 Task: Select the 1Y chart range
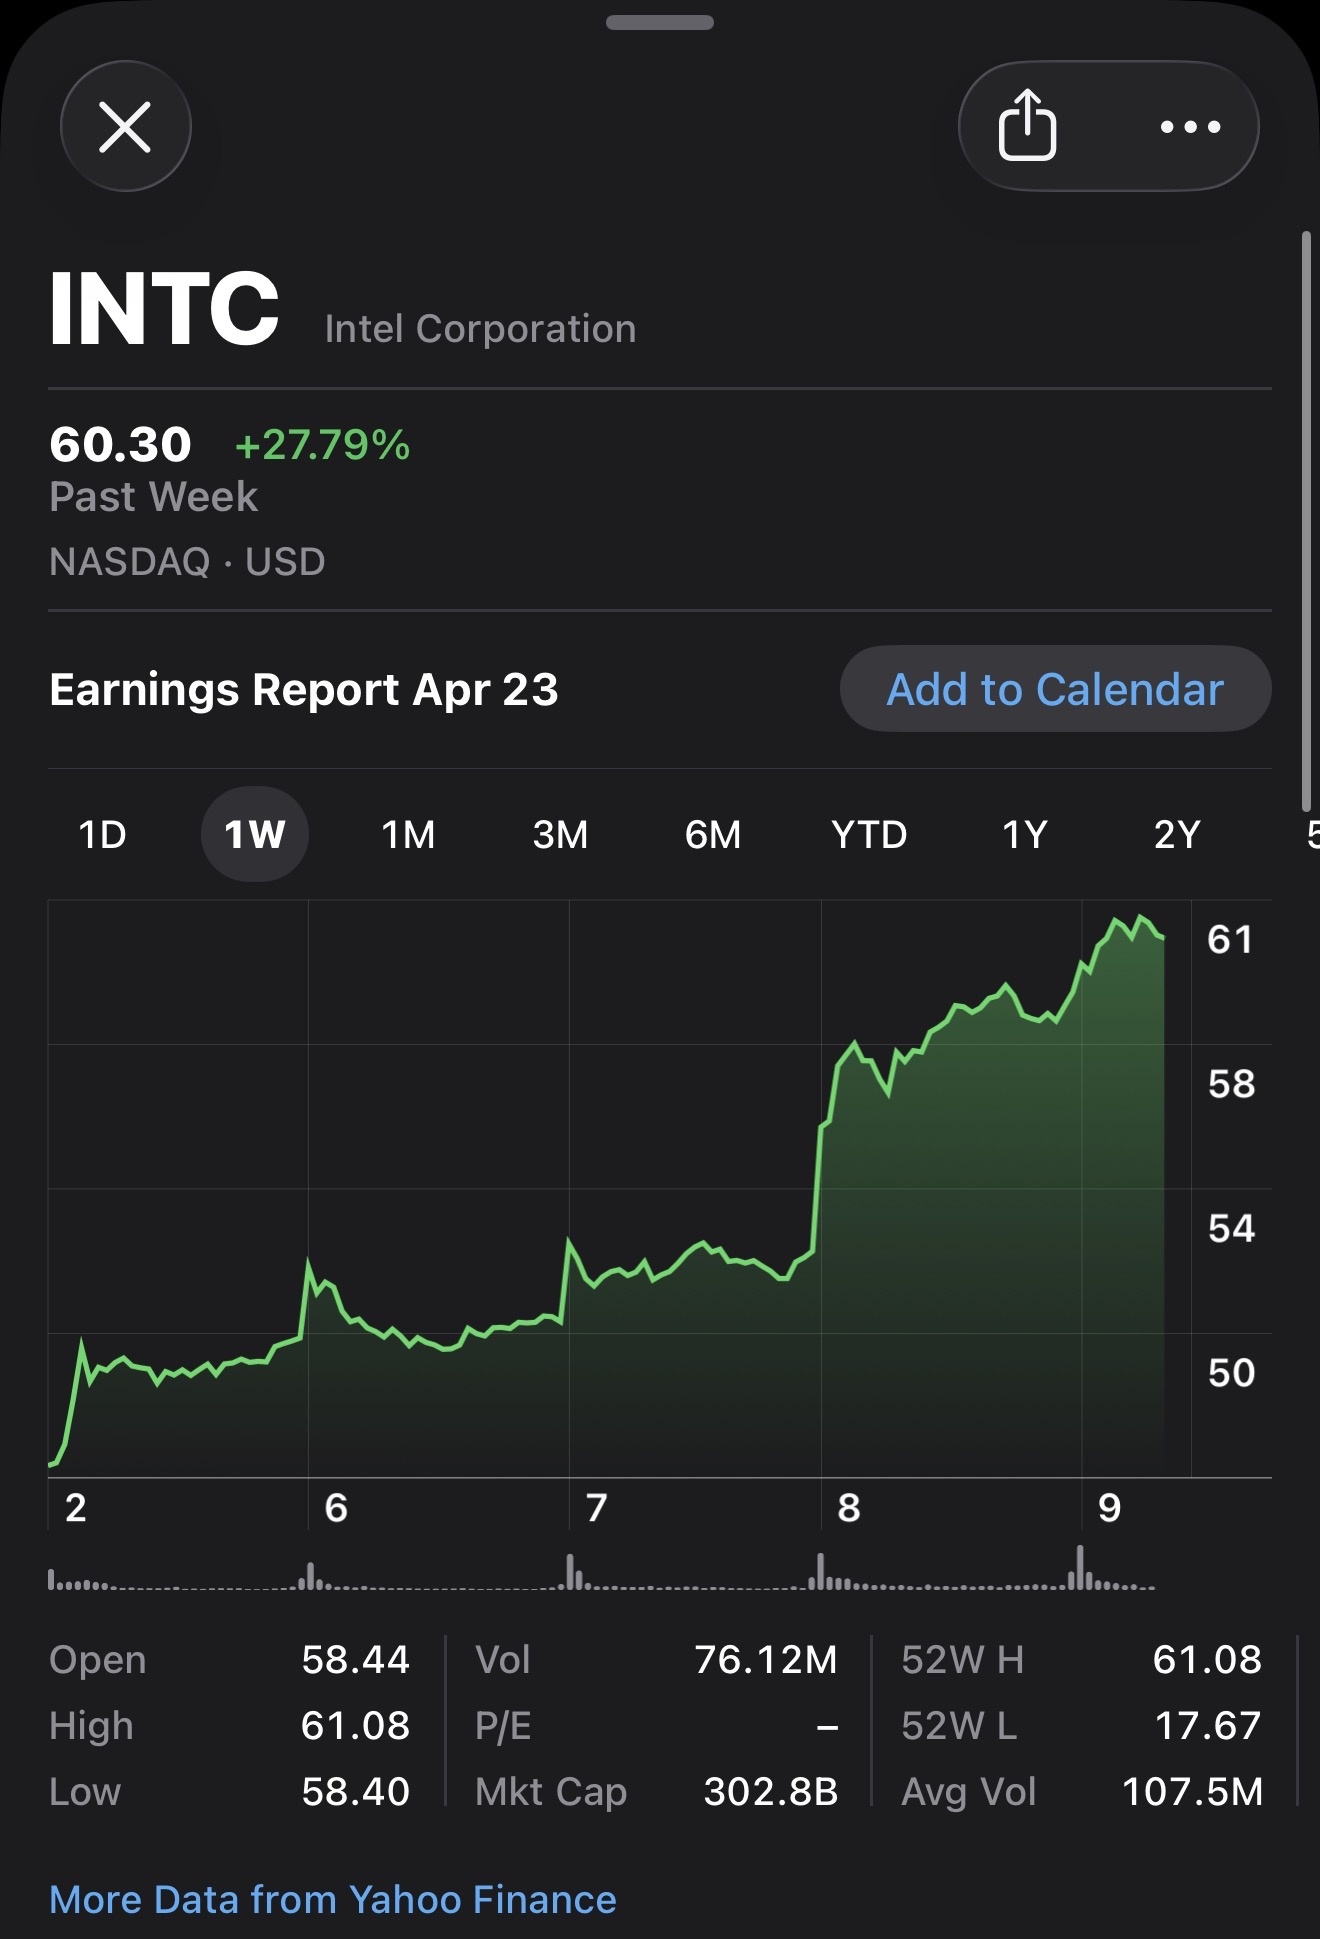click(1025, 834)
